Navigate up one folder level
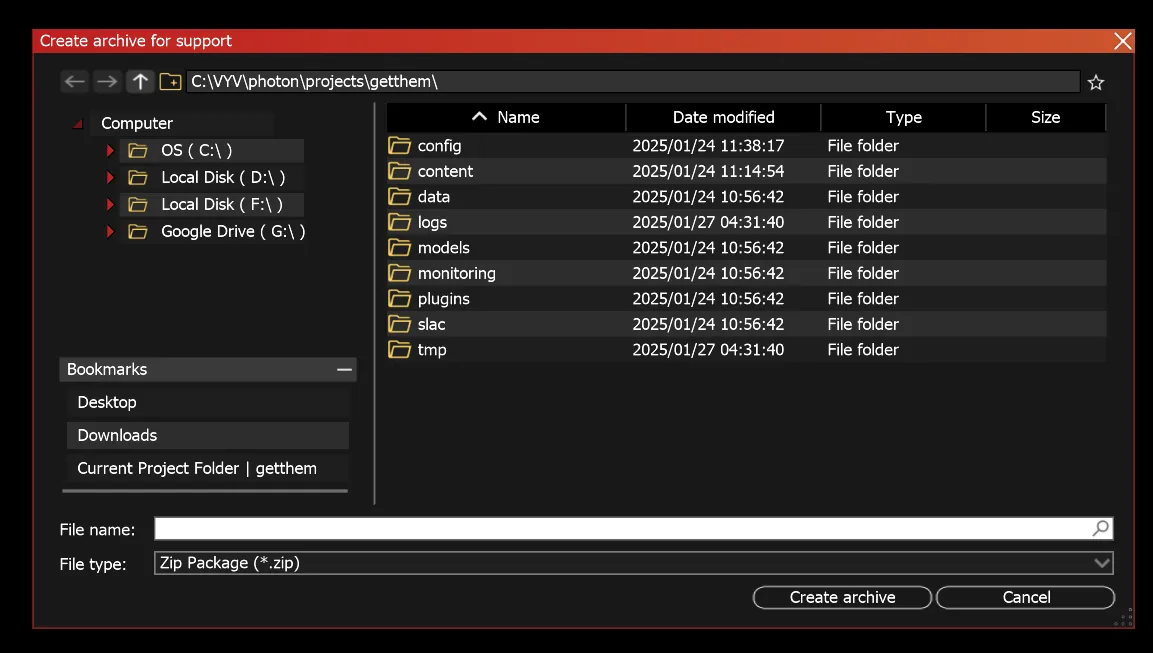Screen dimensions: 1153x653 [140, 82]
